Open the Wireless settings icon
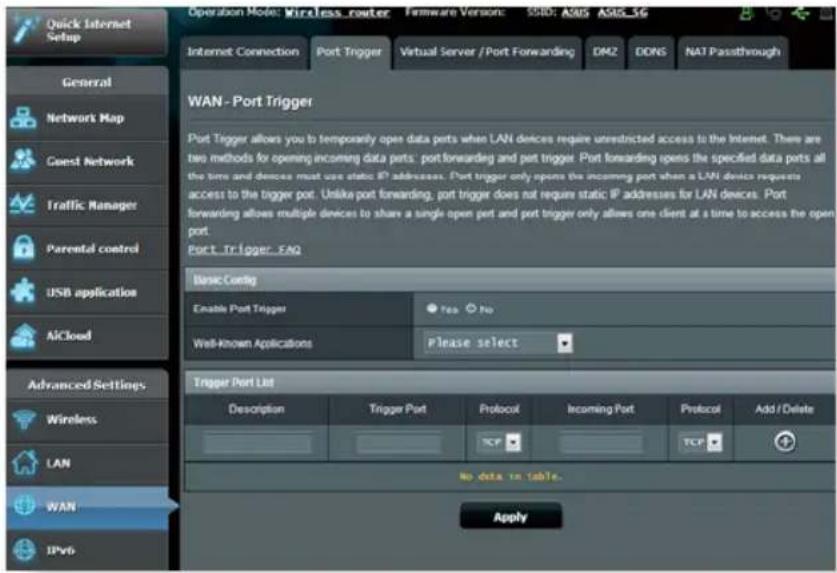Image resolution: width=837 pixels, height=573 pixels. click(x=24, y=419)
